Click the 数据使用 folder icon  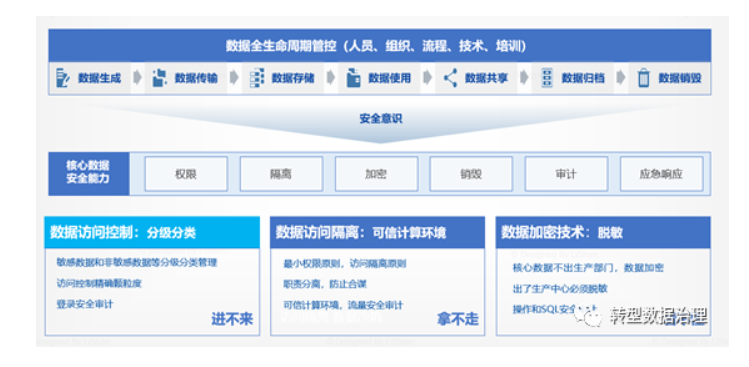coord(353,78)
